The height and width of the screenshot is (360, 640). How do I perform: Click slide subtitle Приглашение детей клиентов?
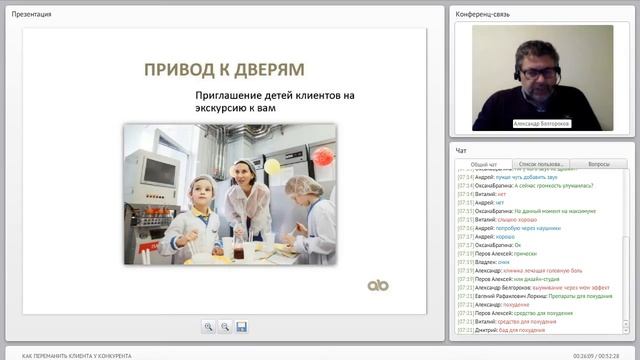click(275, 102)
